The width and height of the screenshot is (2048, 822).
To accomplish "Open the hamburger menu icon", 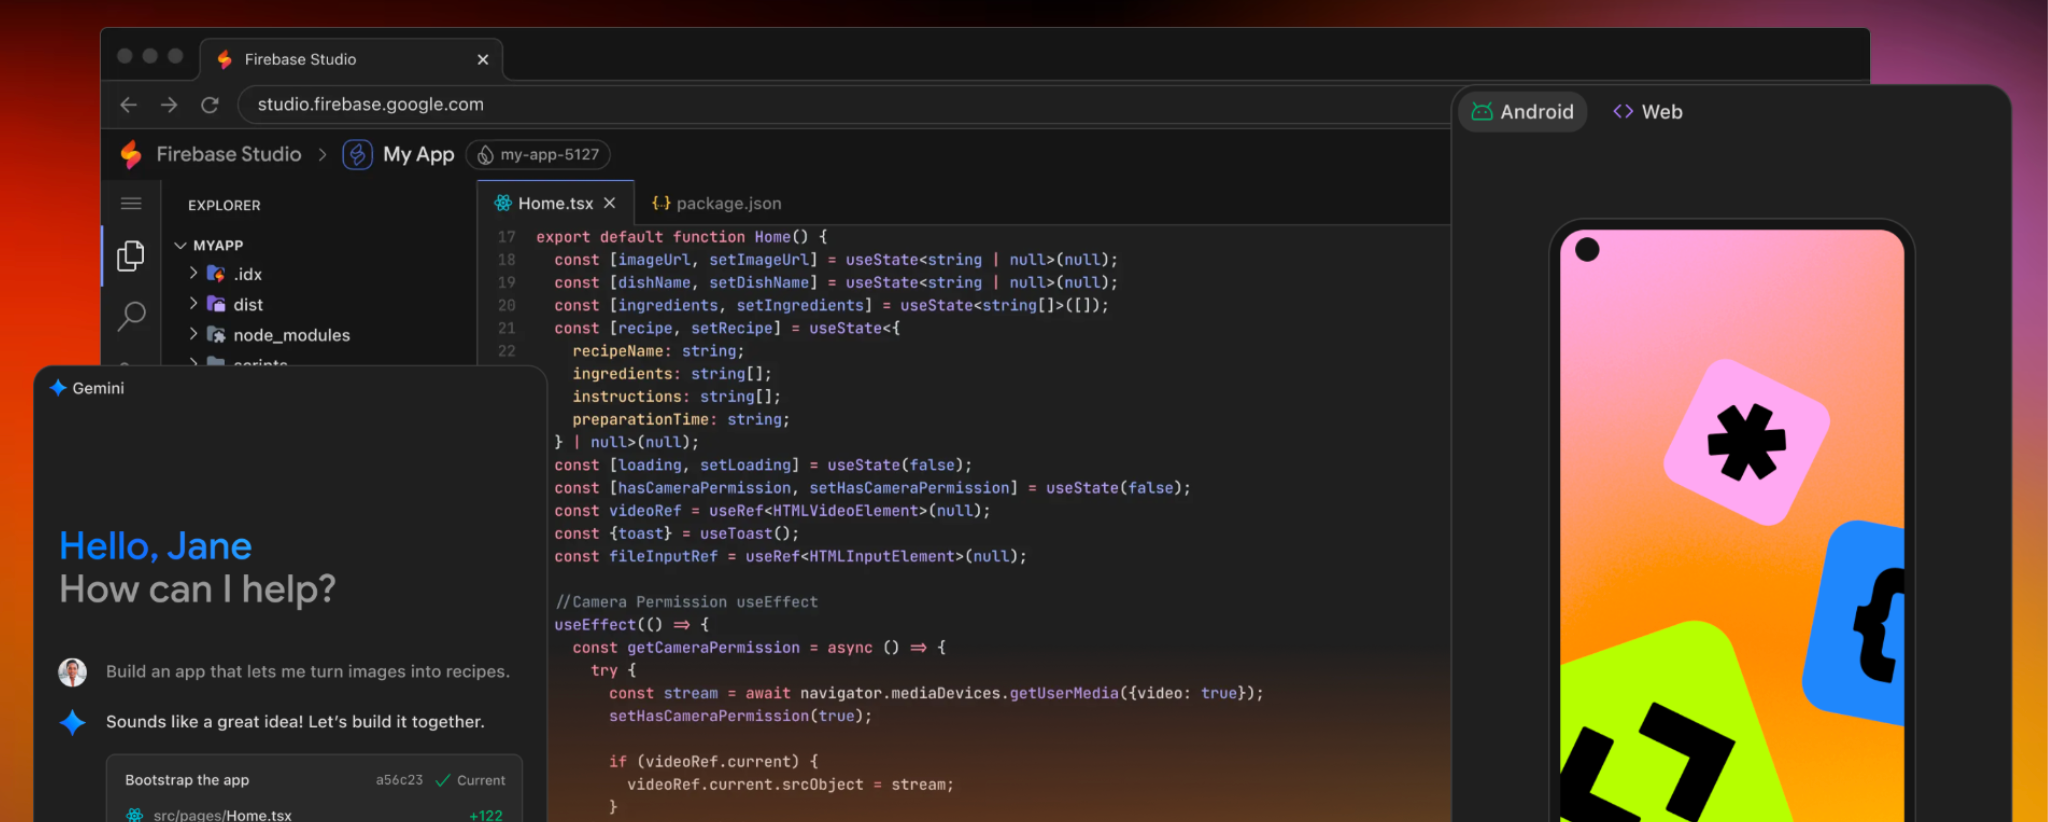I will click(131, 204).
